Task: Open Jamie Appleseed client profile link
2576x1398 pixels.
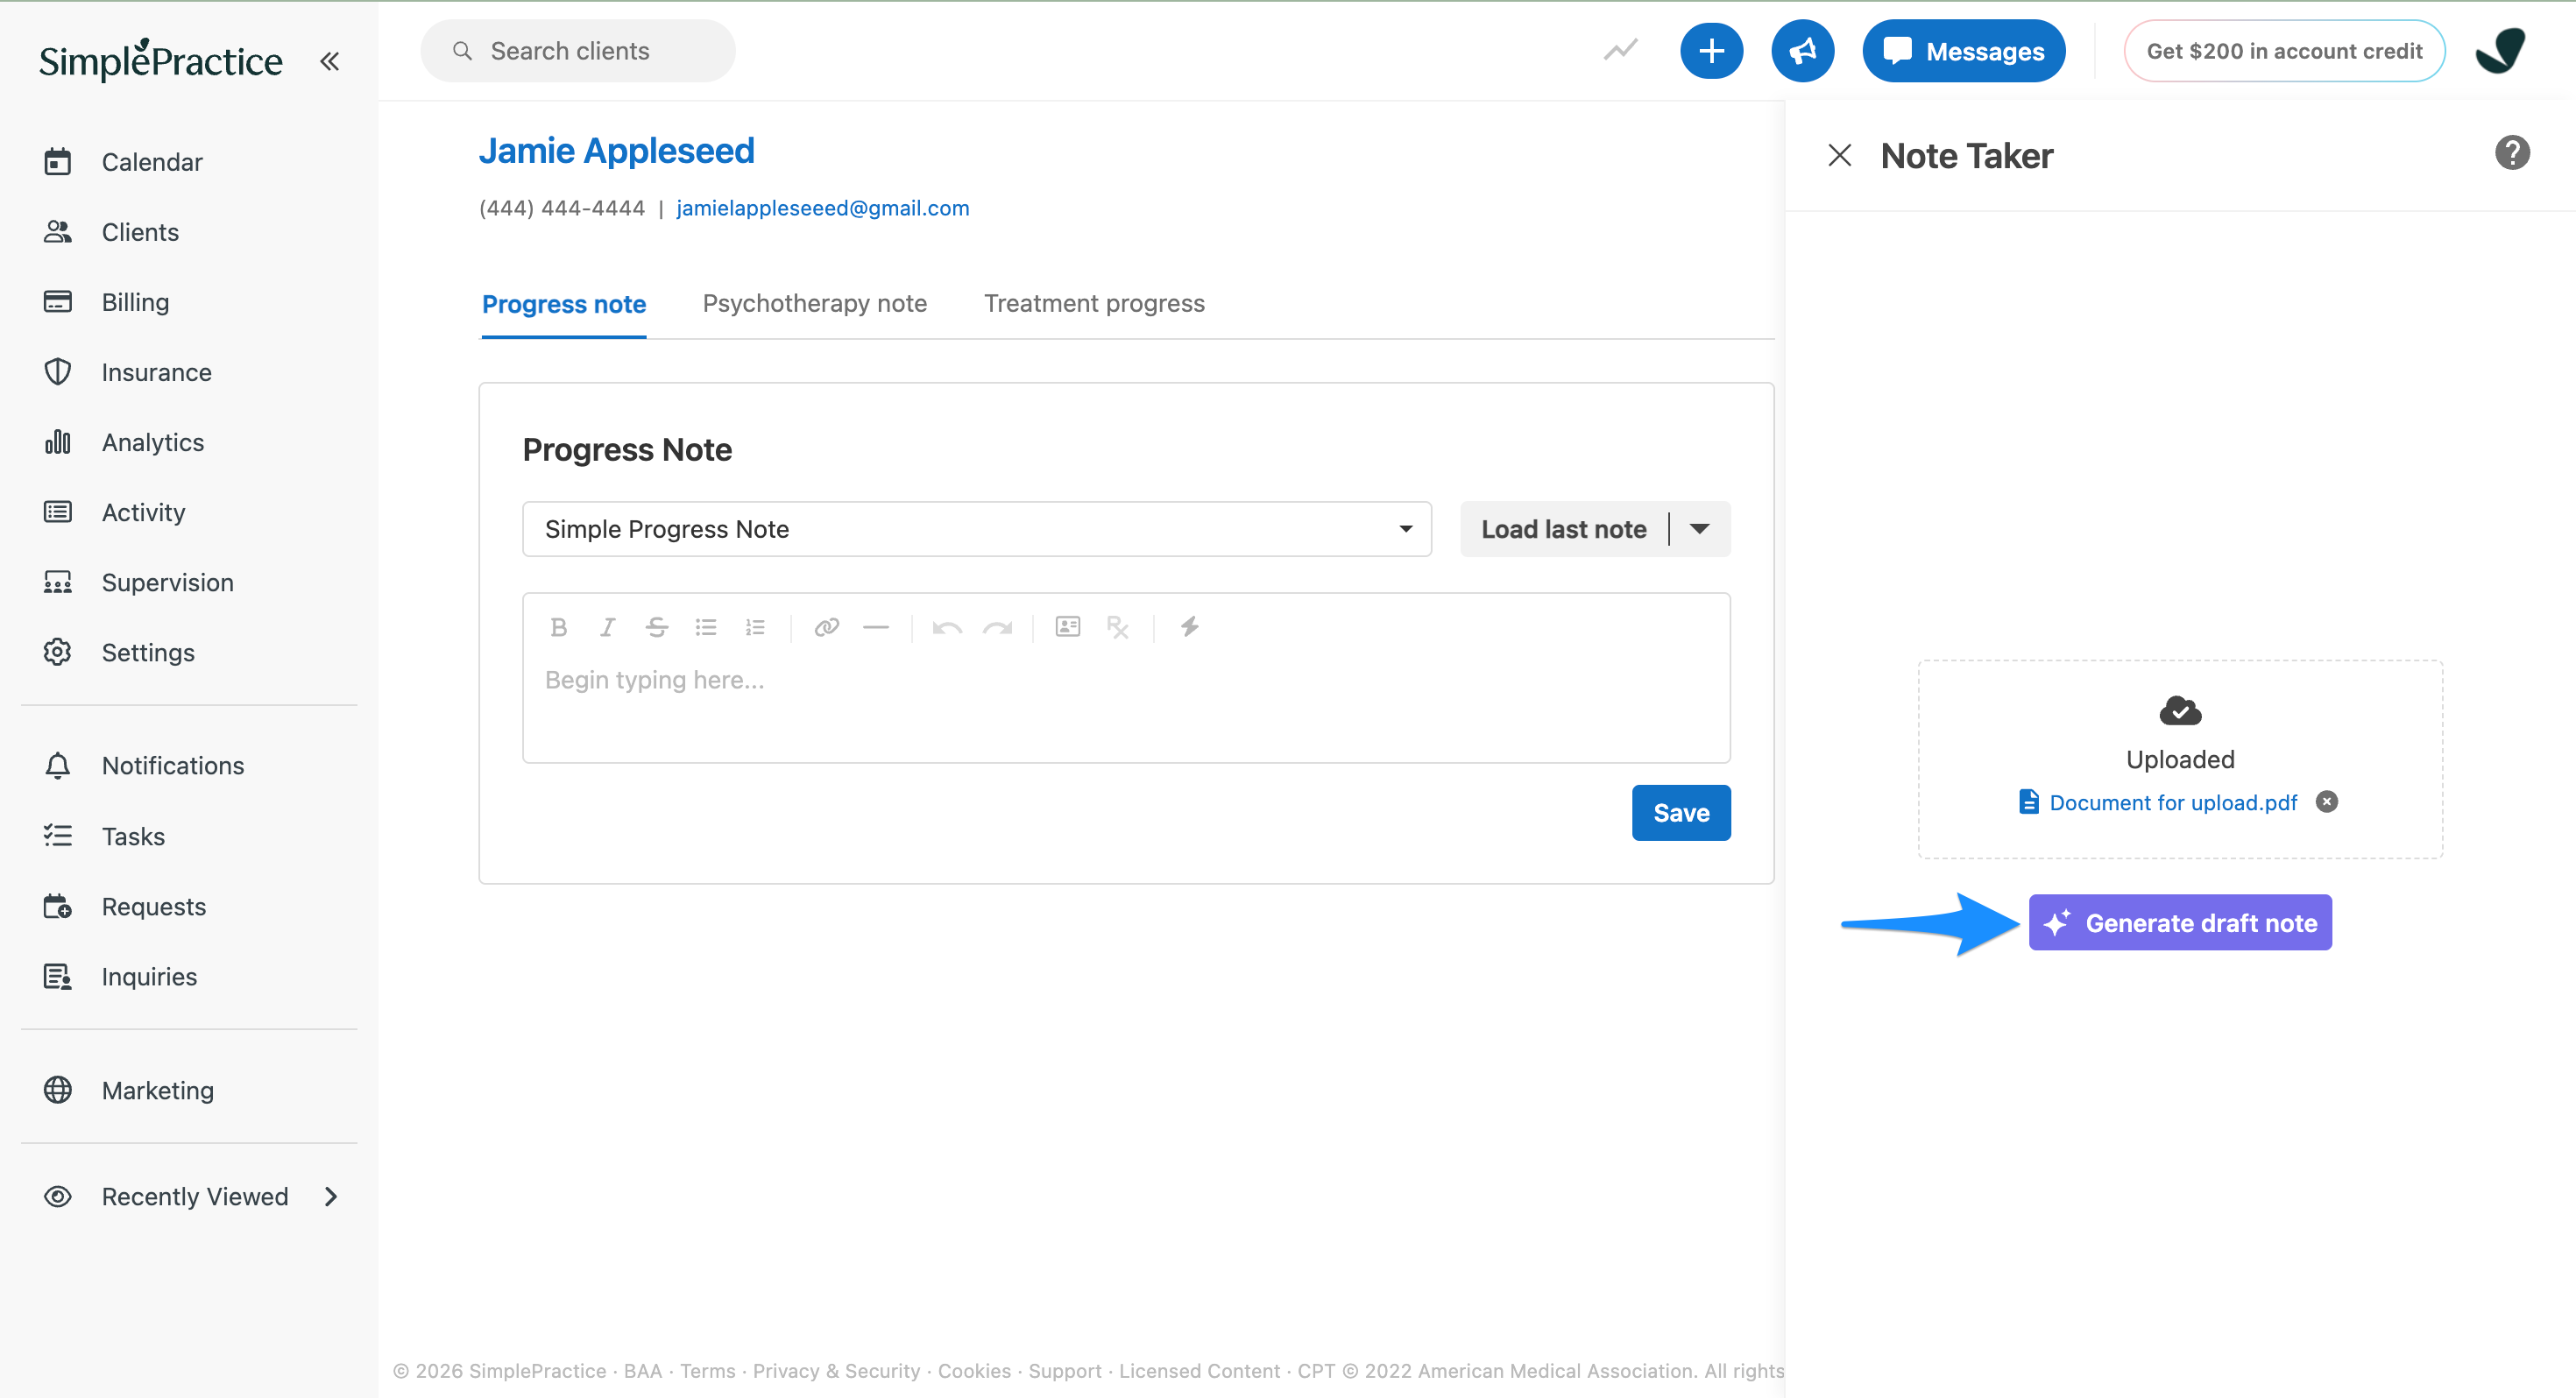Action: point(616,151)
